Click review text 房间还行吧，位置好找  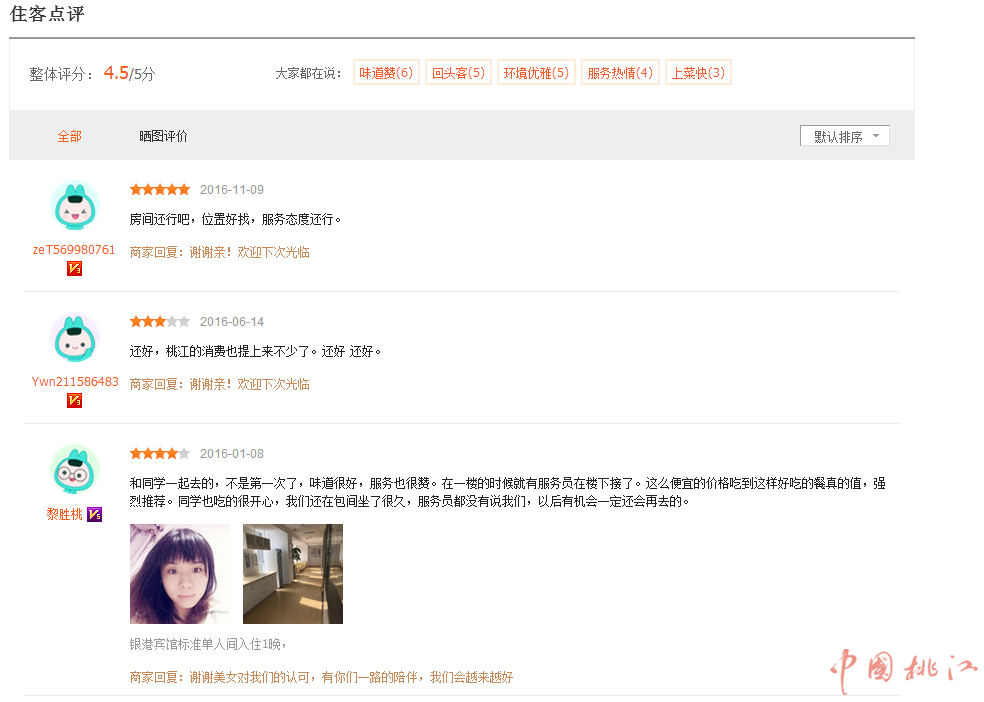235,219
